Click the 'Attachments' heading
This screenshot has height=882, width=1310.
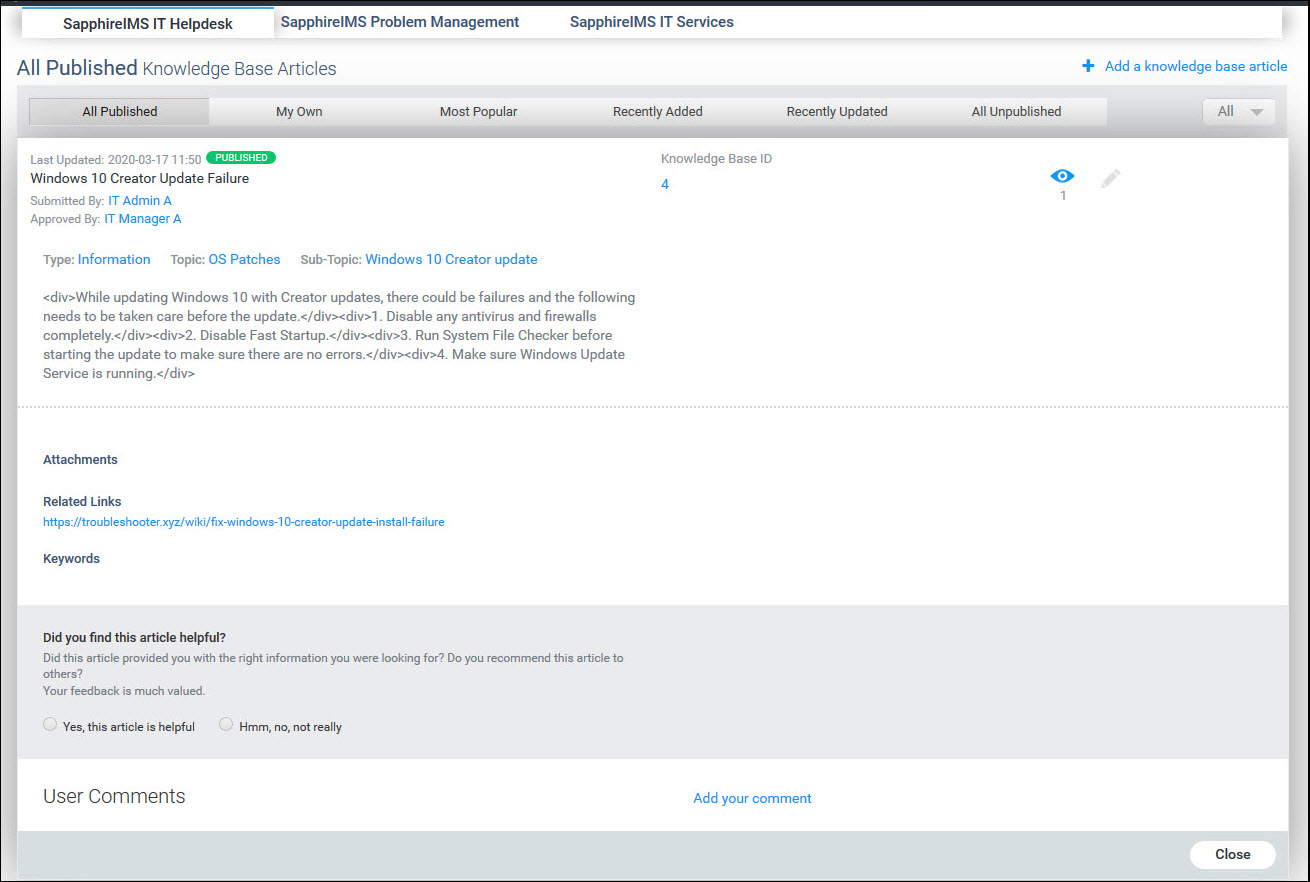80,460
